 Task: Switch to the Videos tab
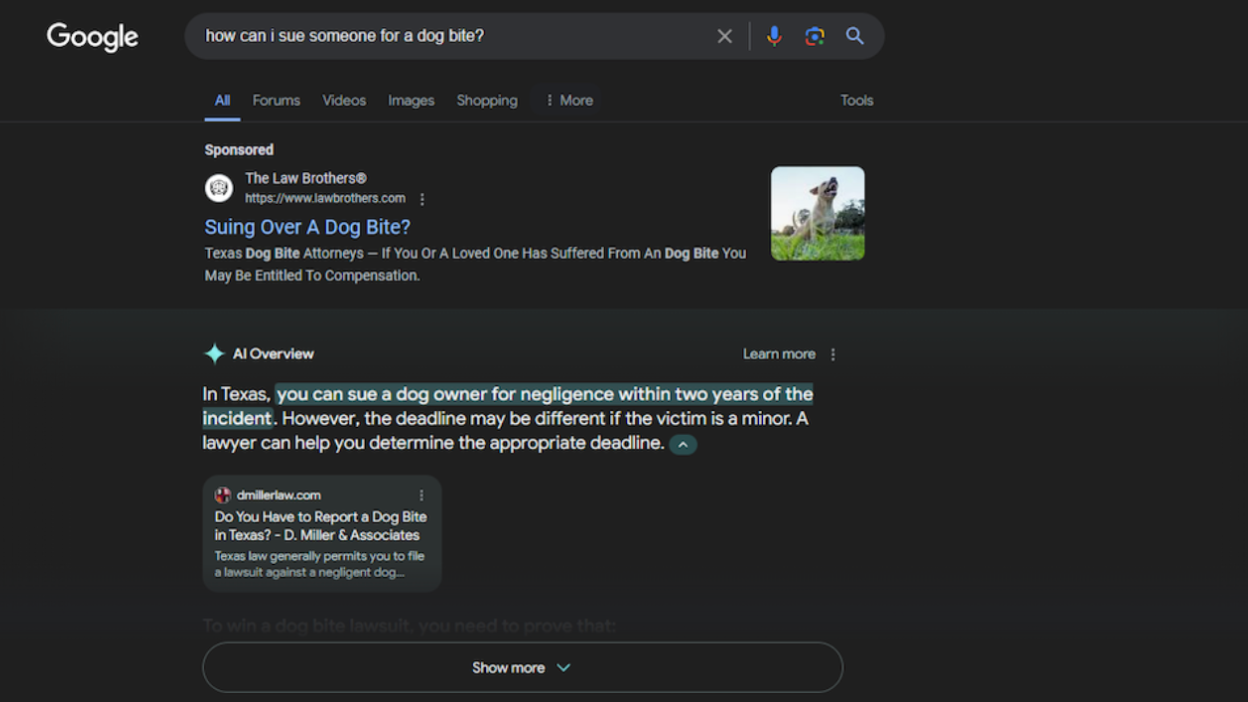(344, 100)
